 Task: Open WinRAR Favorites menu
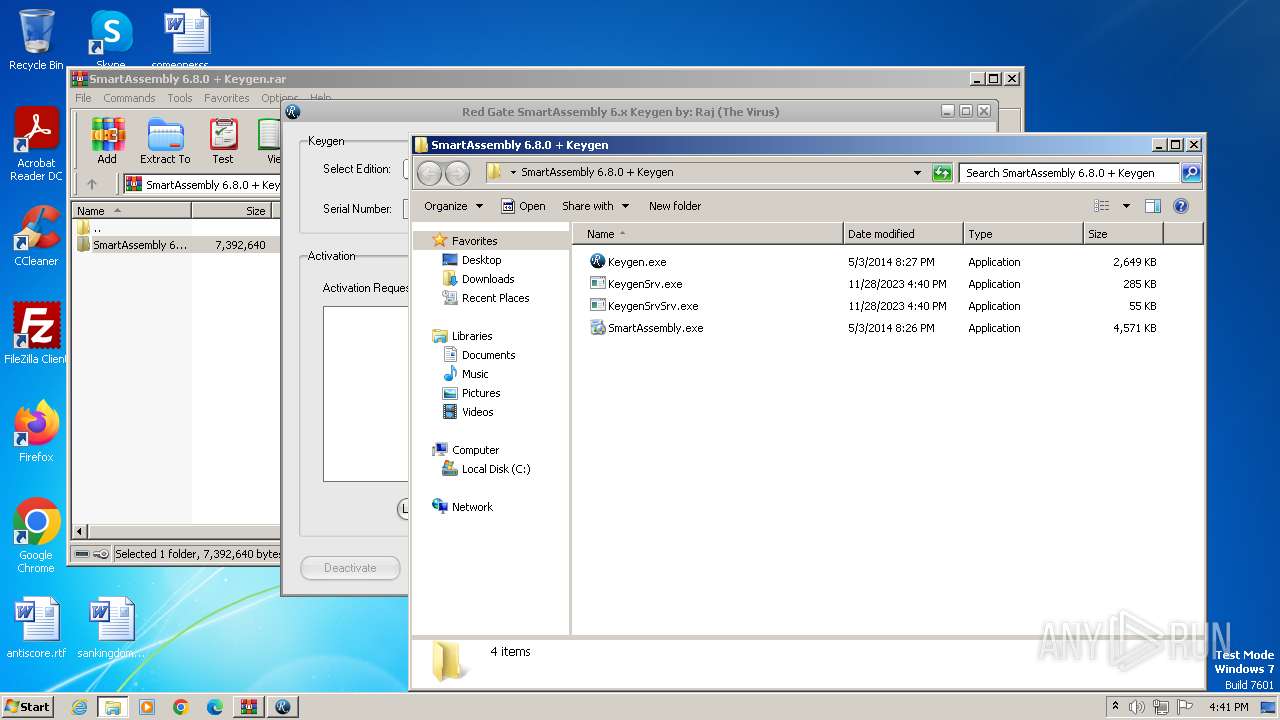[227, 98]
